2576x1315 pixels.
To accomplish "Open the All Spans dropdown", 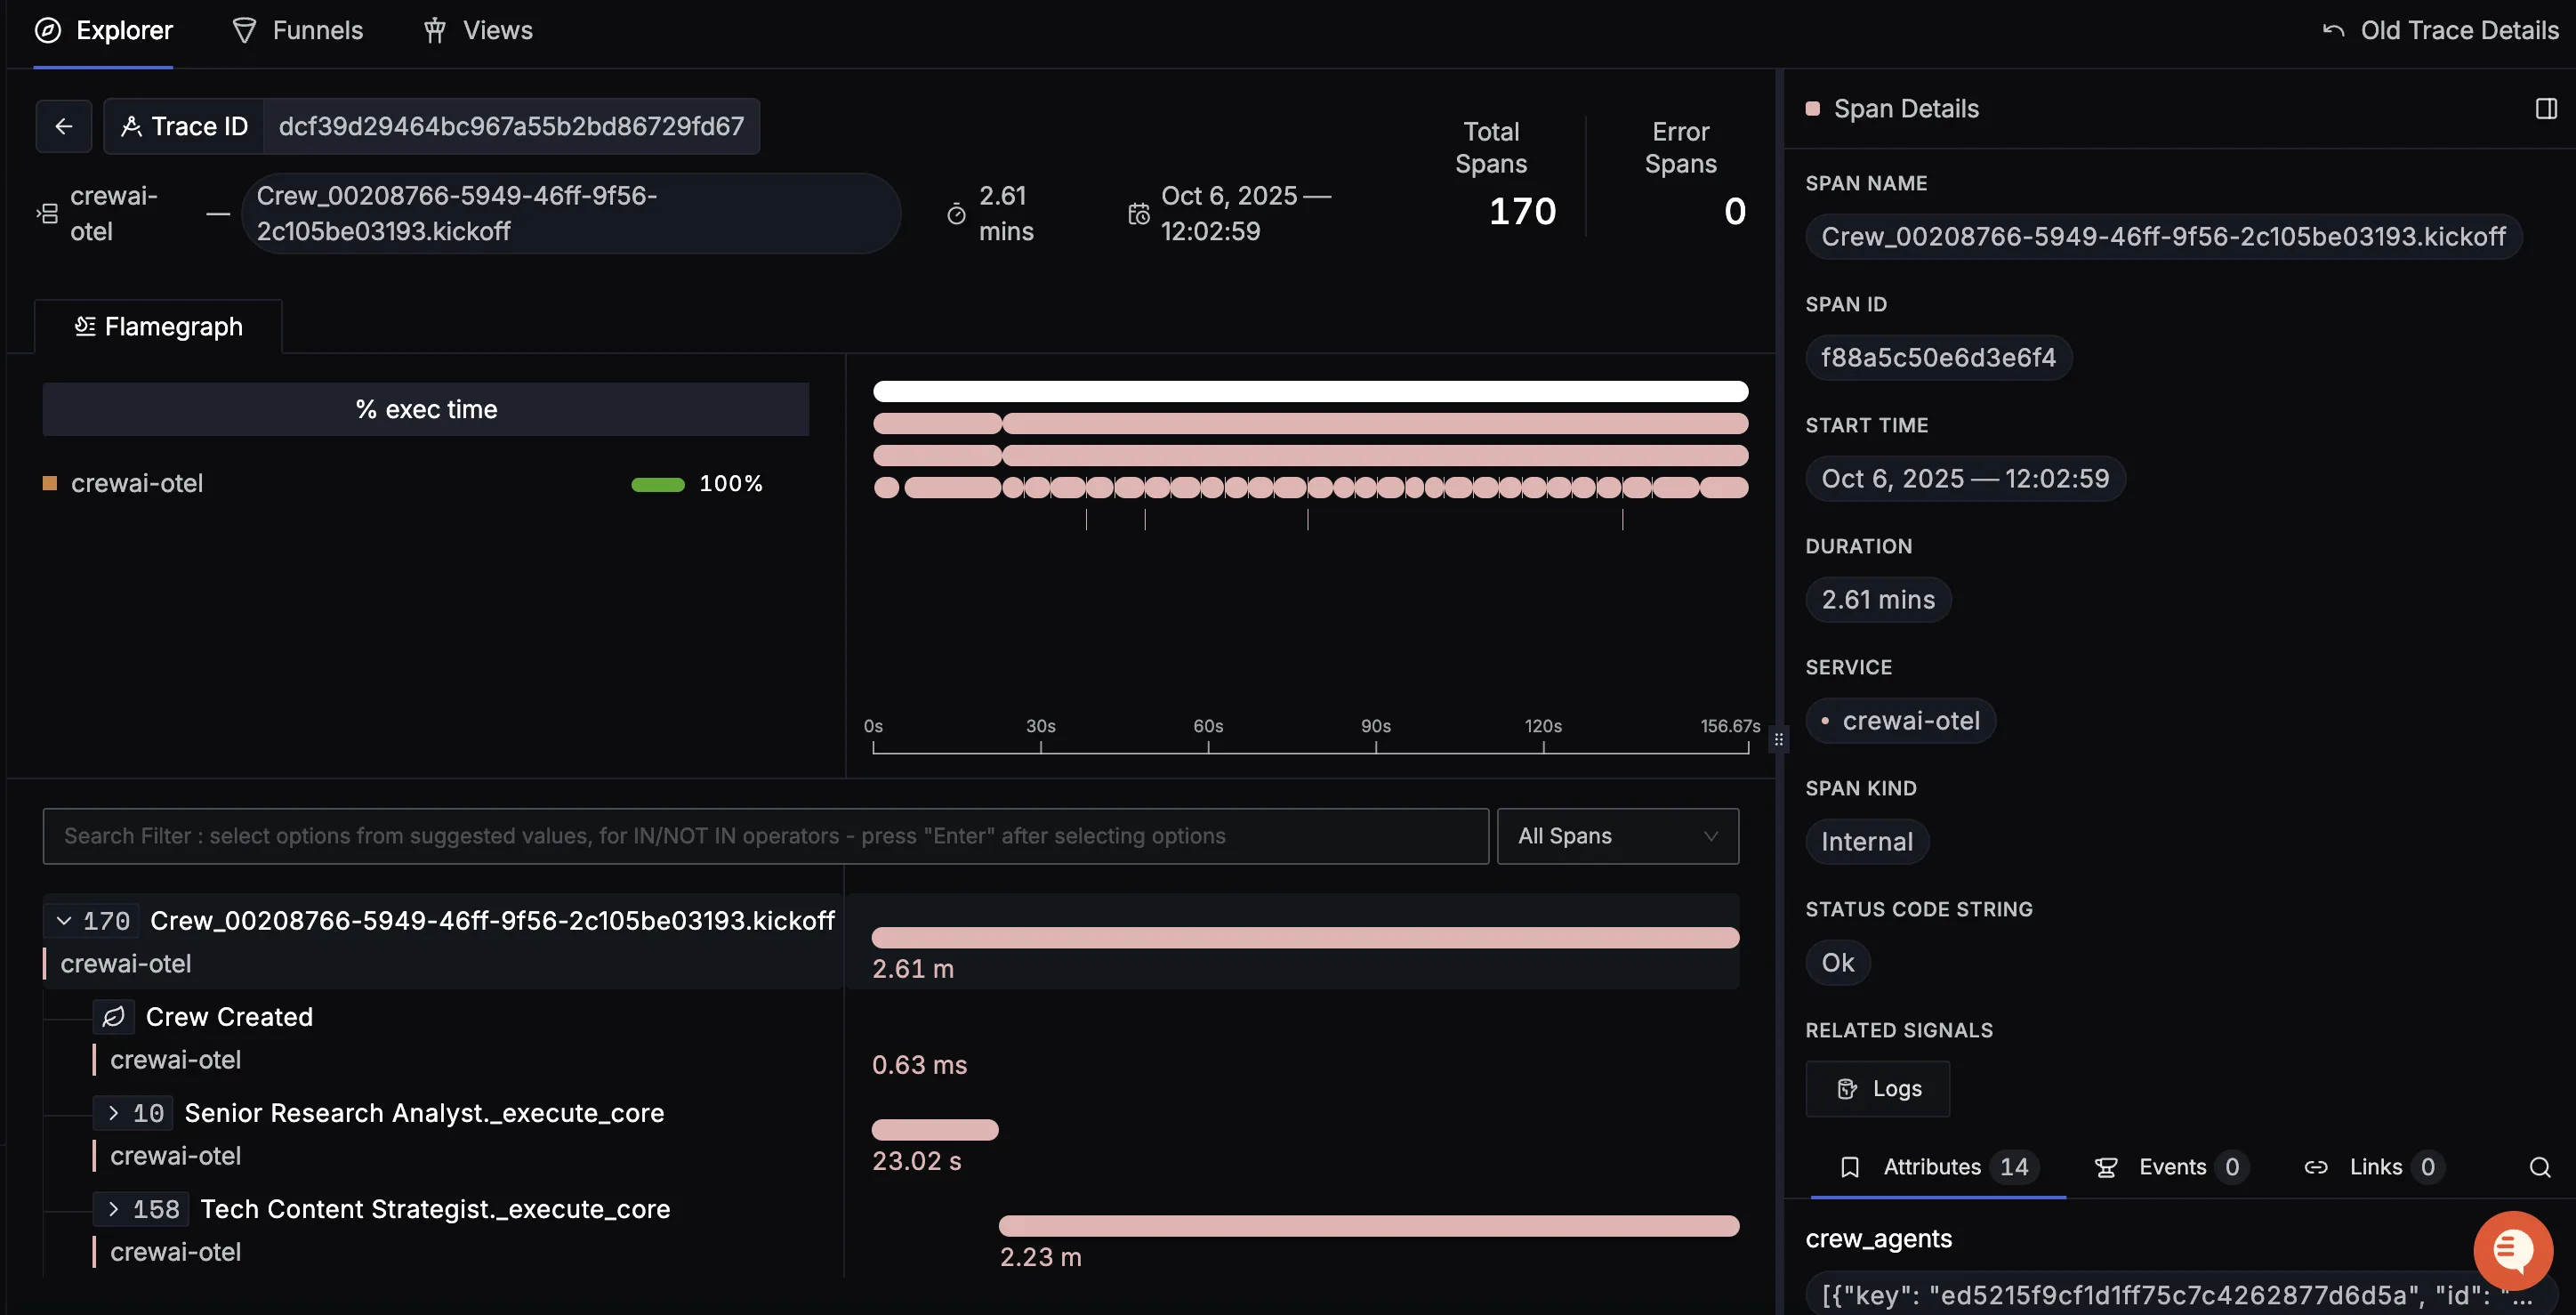I will coord(1617,836).
